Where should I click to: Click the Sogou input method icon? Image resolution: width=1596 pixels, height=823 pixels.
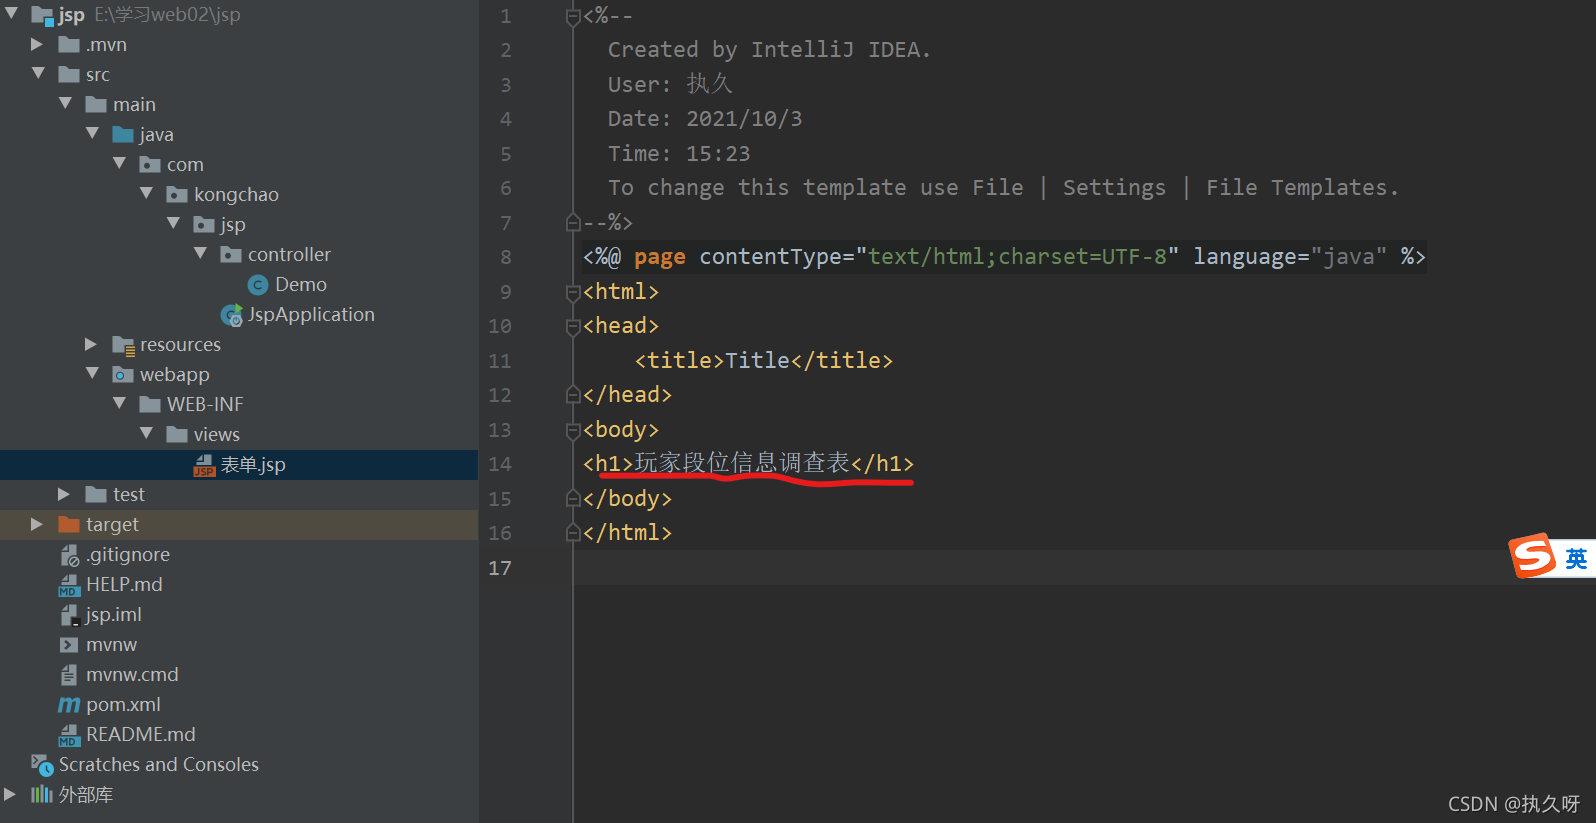[x=1532, y=556]
